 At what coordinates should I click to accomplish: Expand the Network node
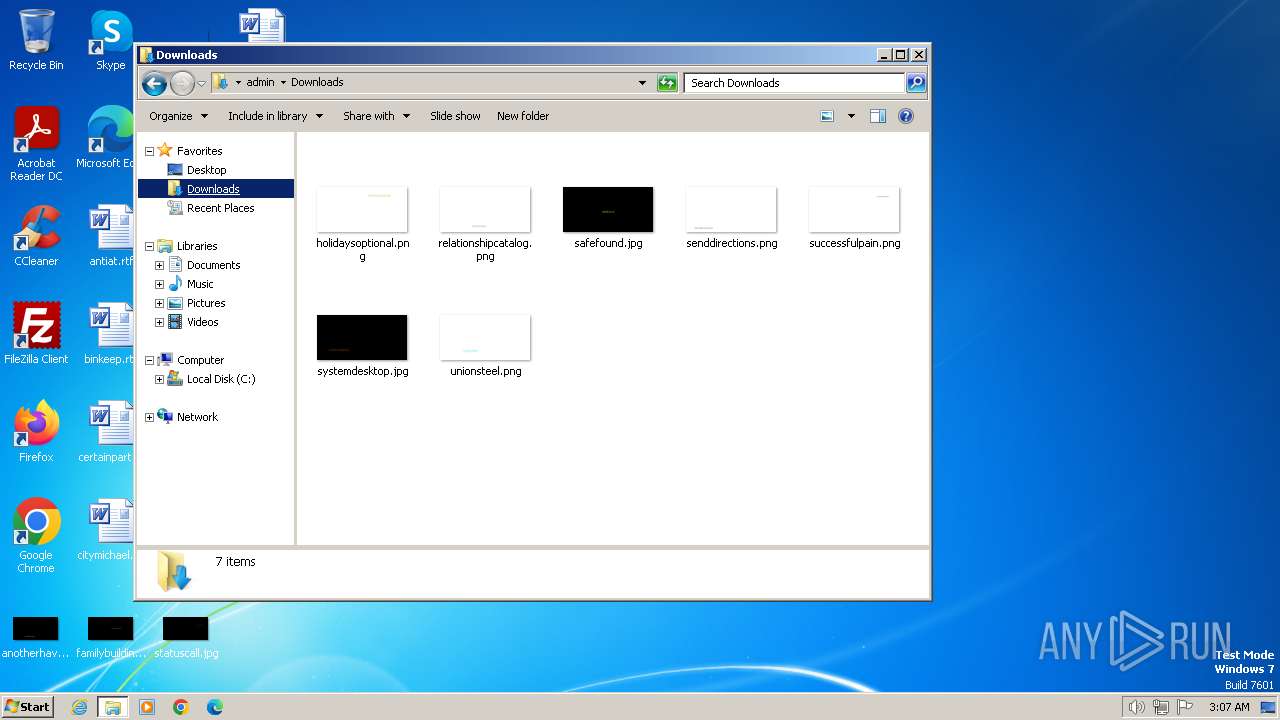[149, 417]
